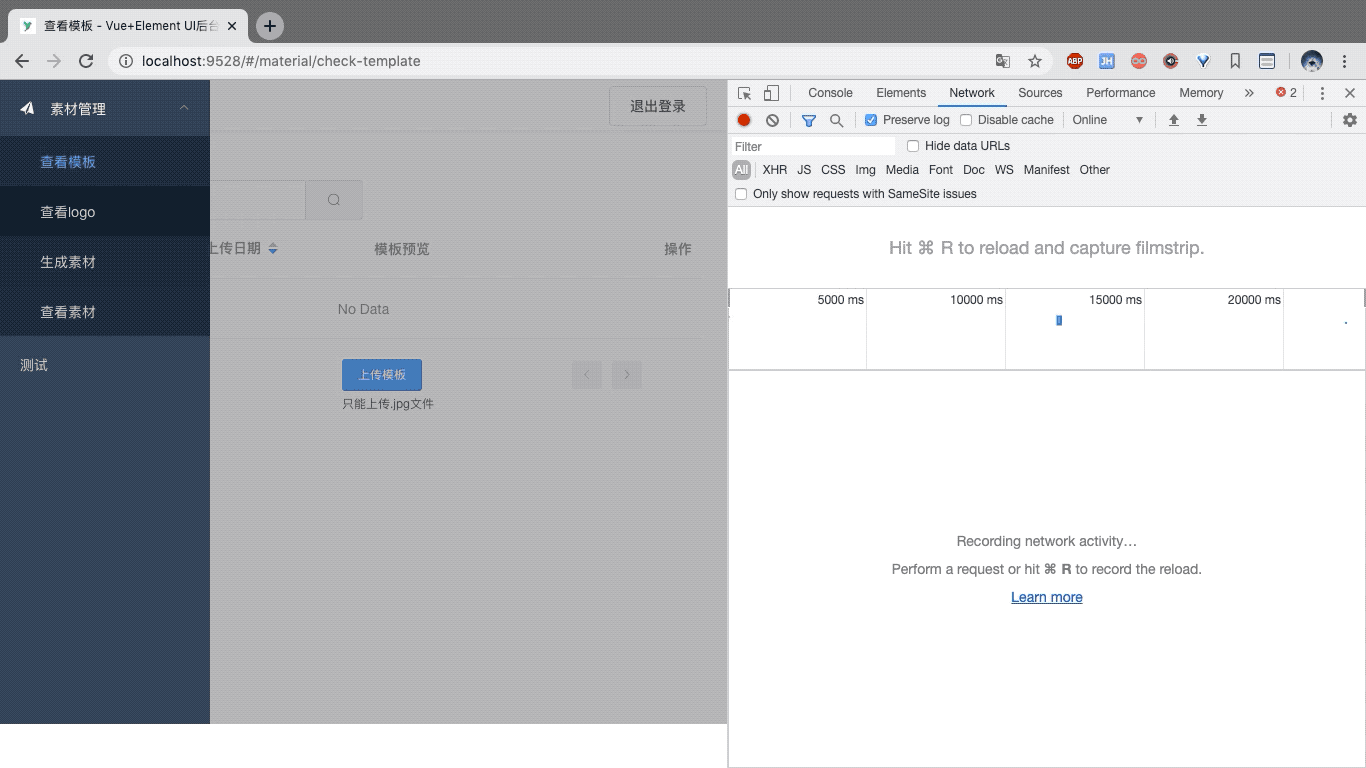Activate the inspect element cursor tool
Screen dimensions: 1366x768
(742, 92)
